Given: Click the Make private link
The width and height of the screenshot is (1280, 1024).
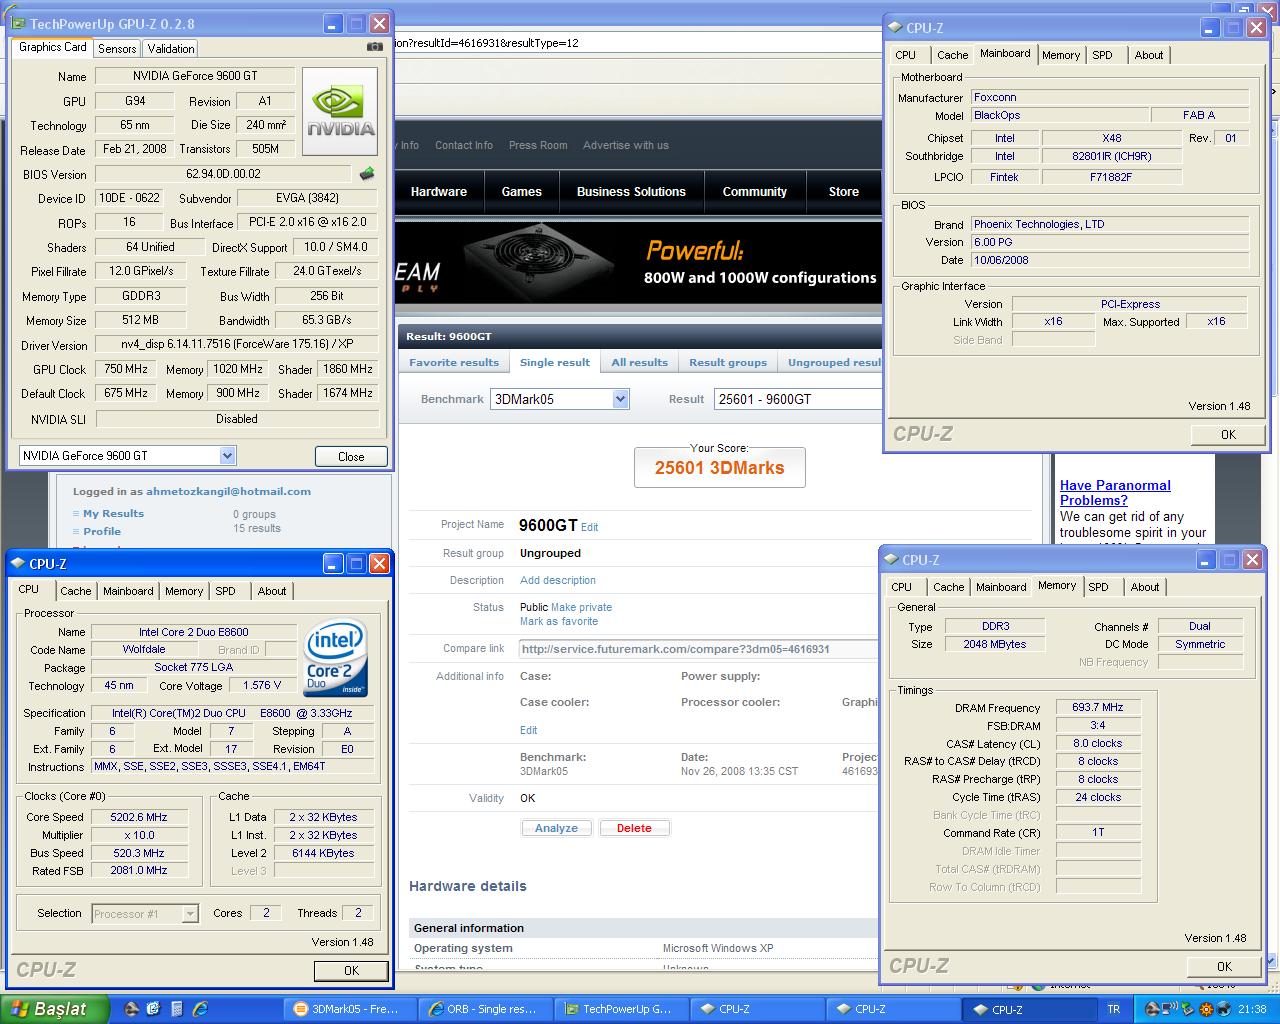Looking at the screenshot, I should (x=581, y=607).
